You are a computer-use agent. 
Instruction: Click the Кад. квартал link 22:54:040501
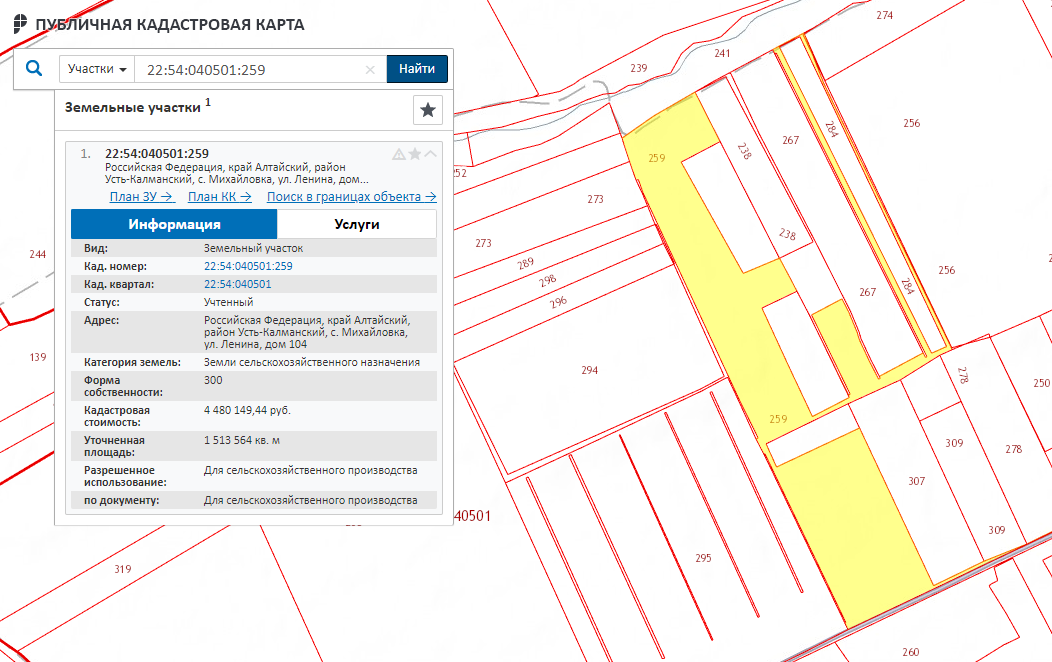[x=238, y=284]
